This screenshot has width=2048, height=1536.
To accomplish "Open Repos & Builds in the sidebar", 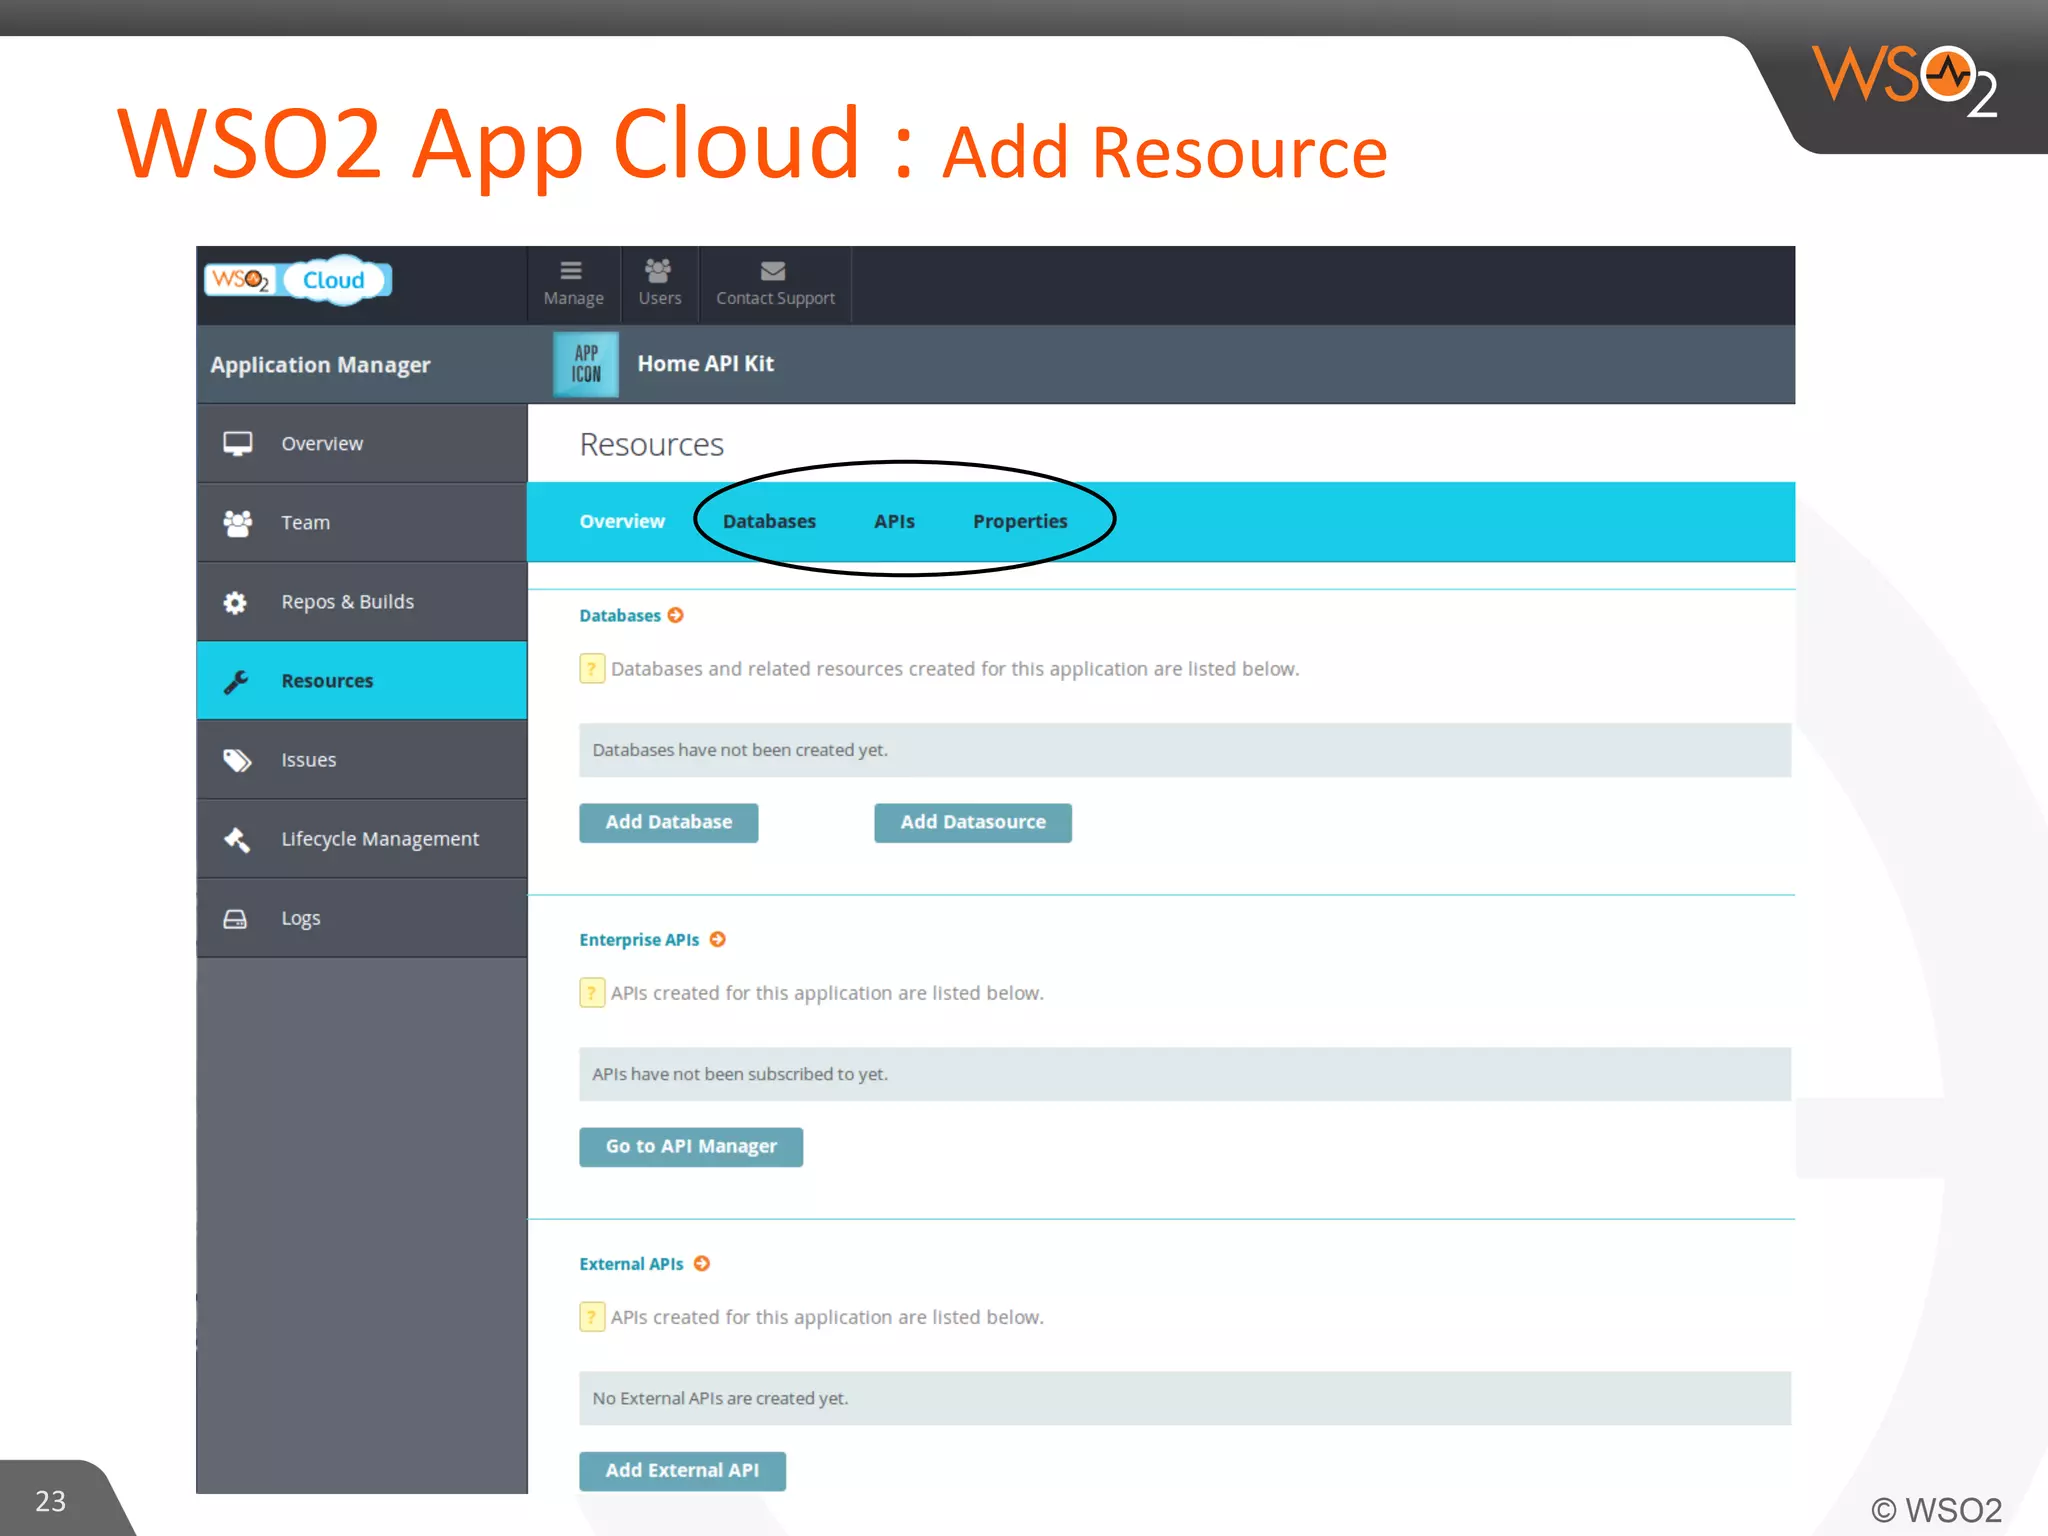I will pos(362,601).
